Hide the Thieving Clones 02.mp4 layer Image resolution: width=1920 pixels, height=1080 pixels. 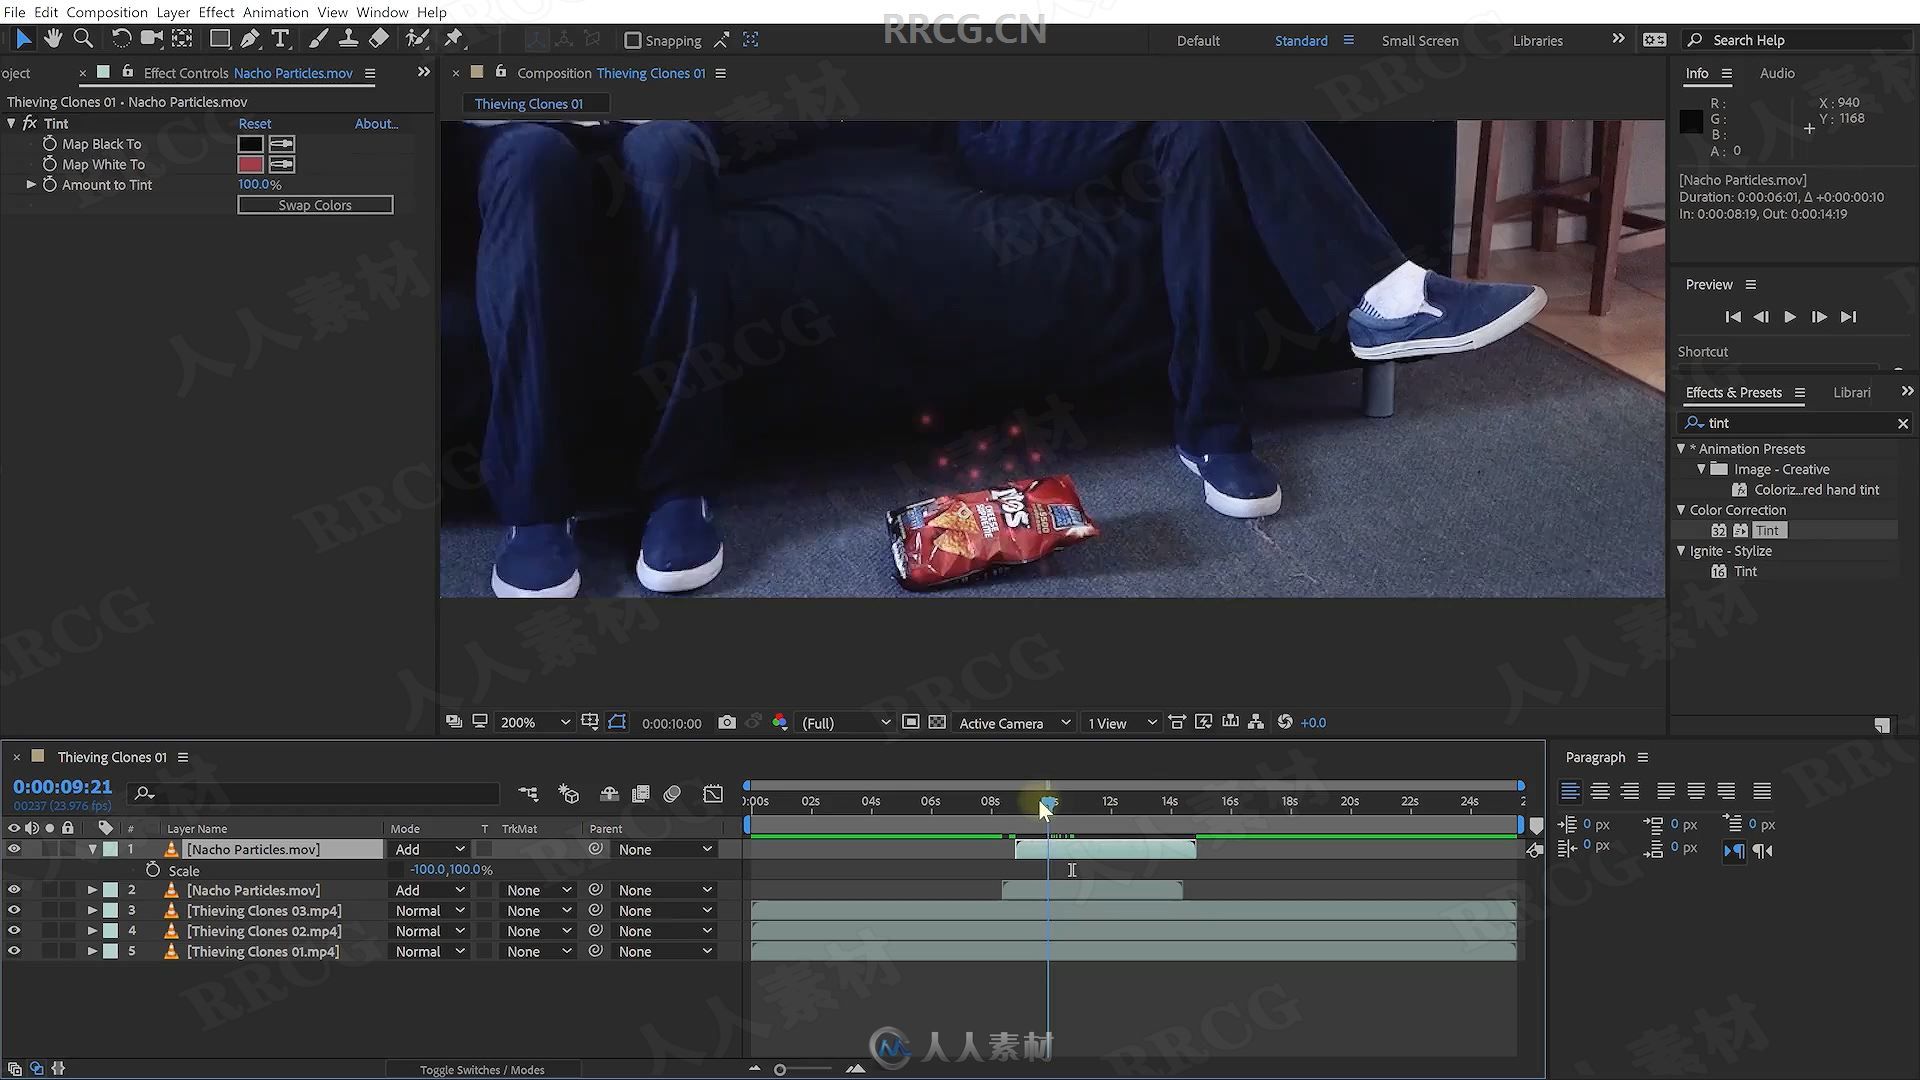(x=14, y=930)
